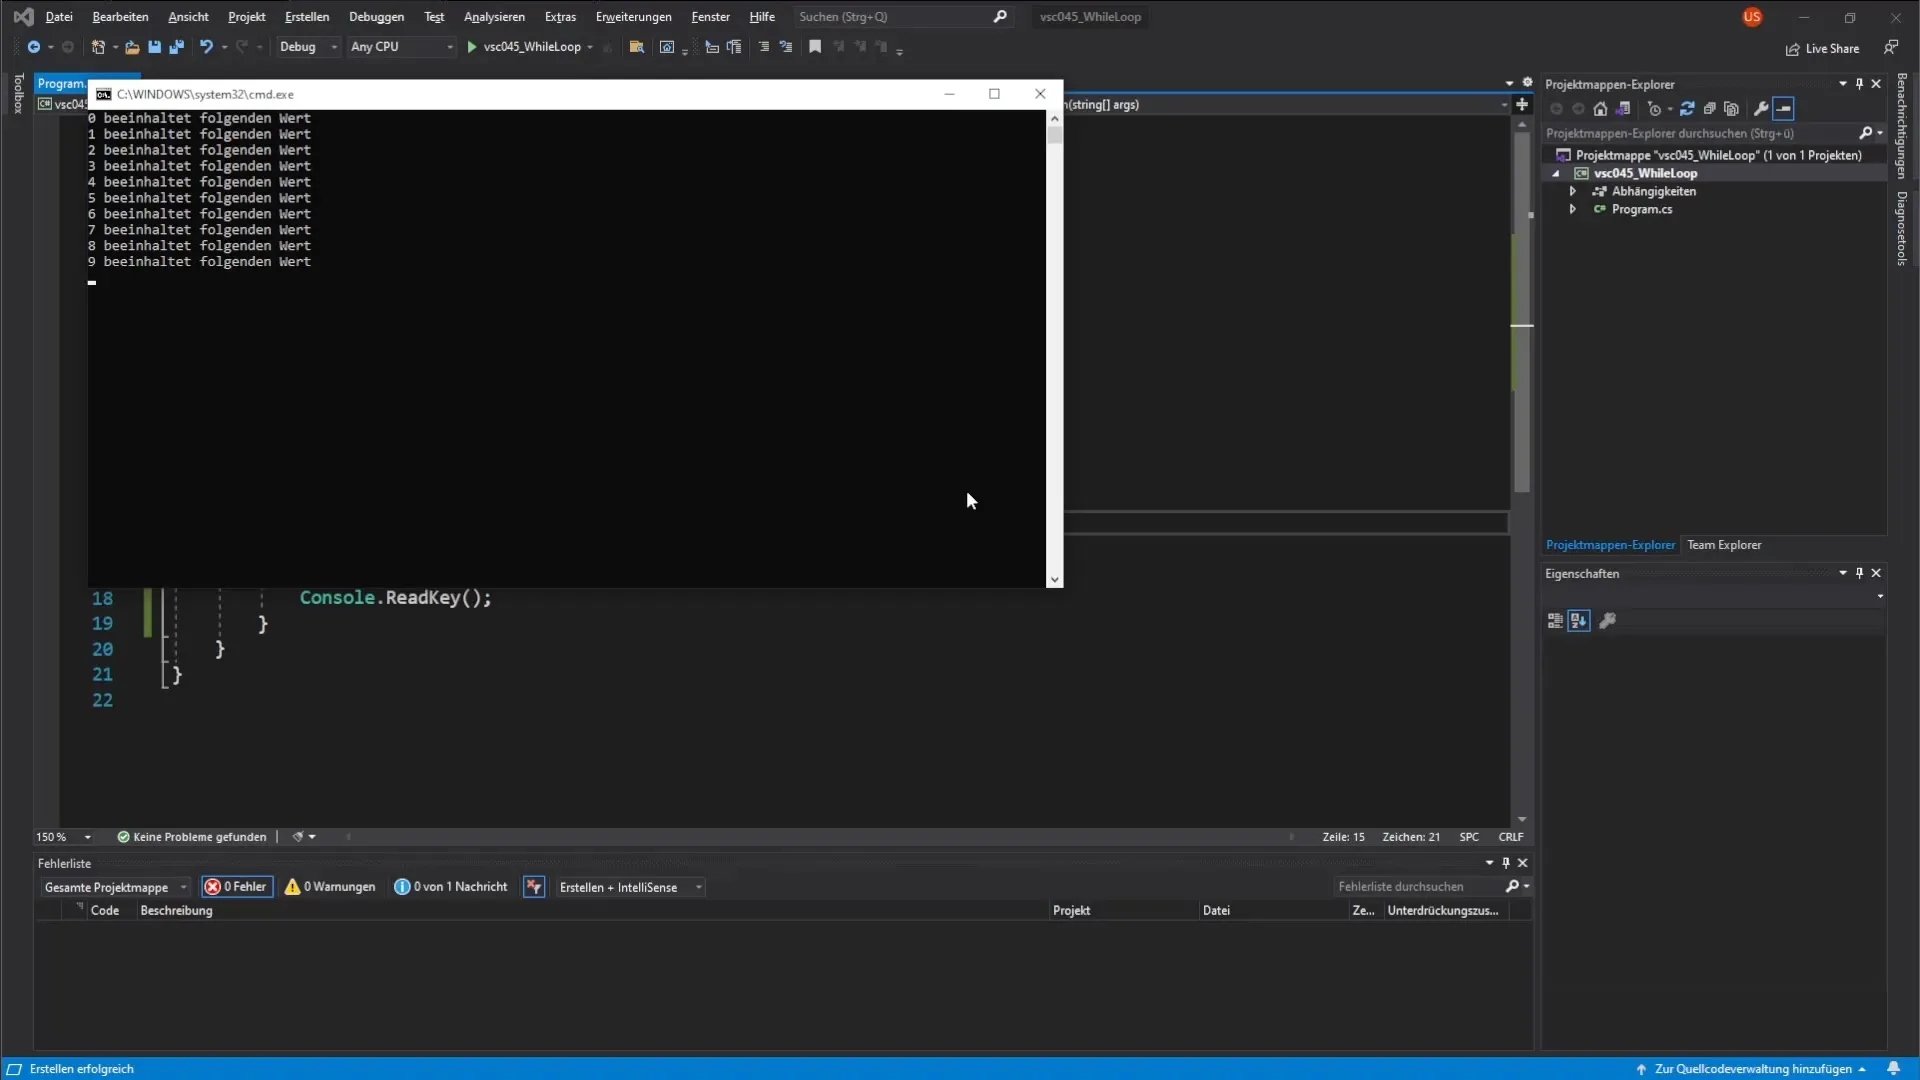Image resolution: width=1920 pixels, height=1080 pixels.
Task: Open the Any CPU platform dropdown
Action: (x=402, y=47)
